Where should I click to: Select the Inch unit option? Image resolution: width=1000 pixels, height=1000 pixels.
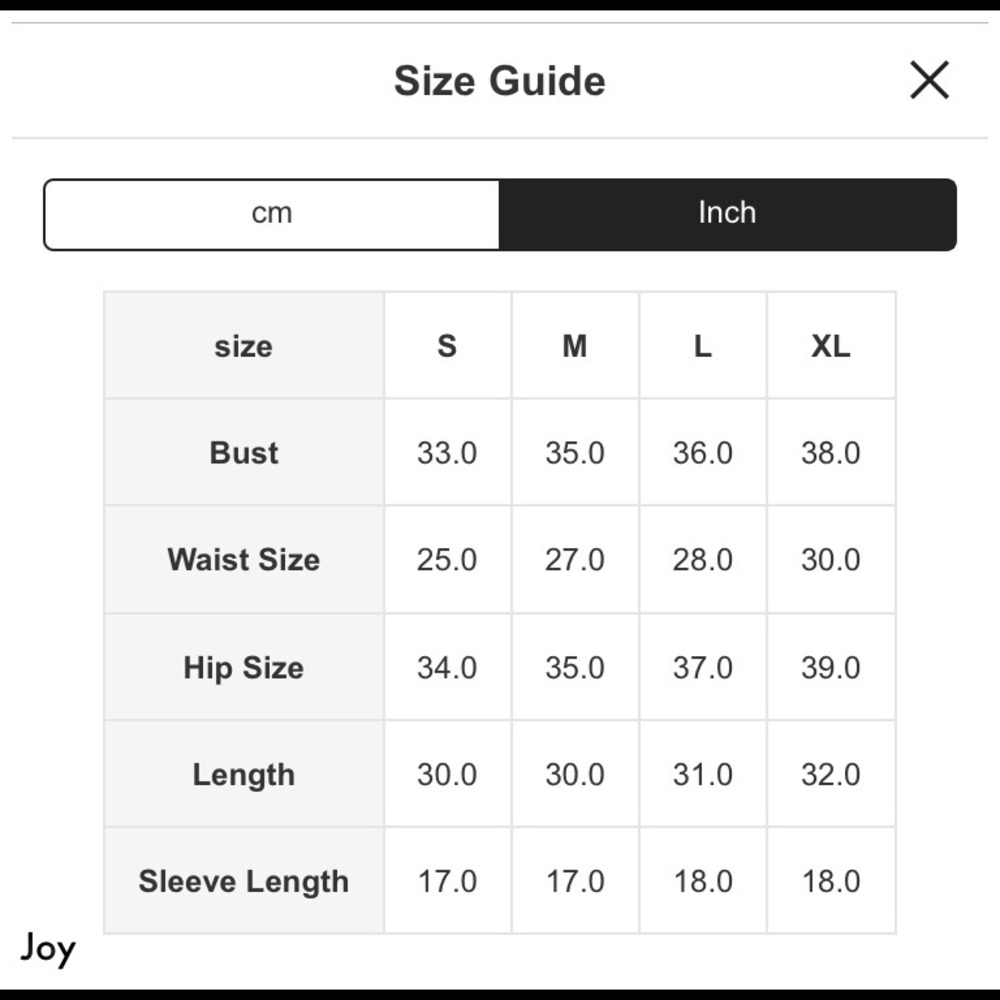(728, 214)
